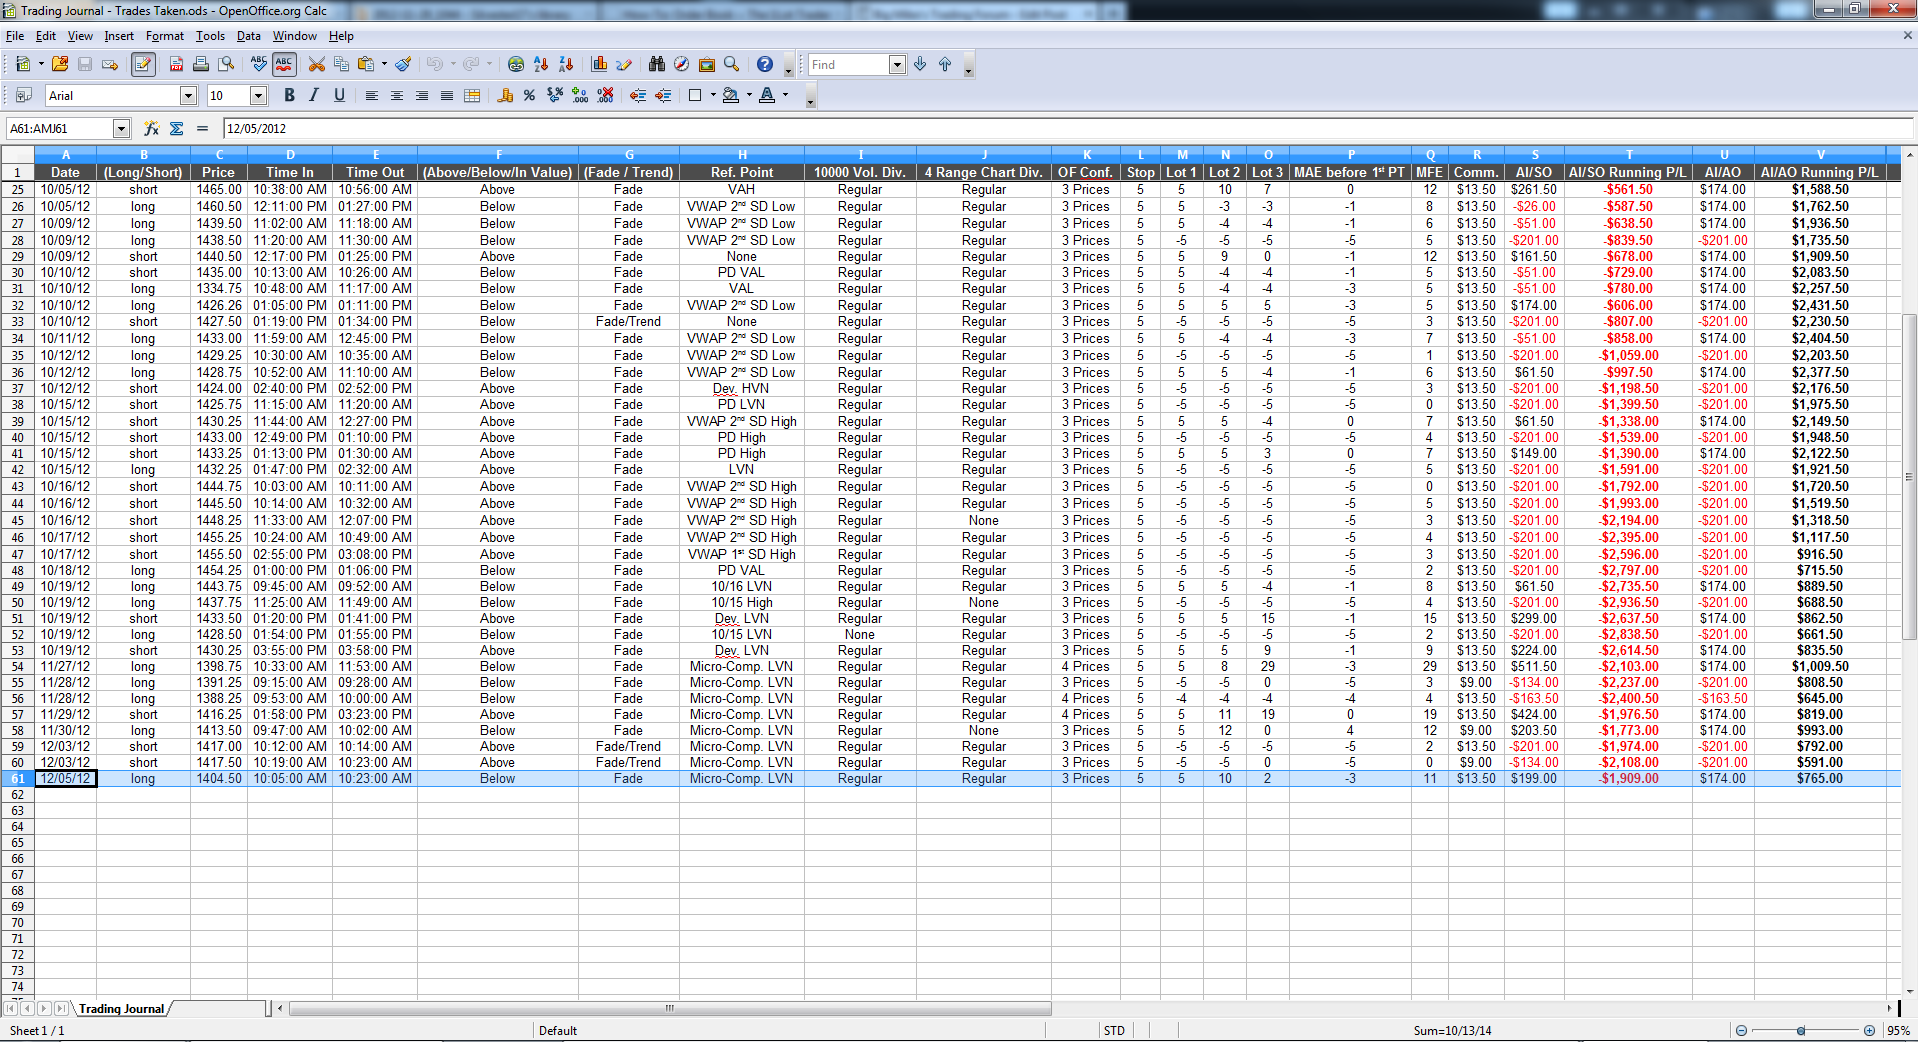
Task: Open the Data menu
Action: pos(249,36)
